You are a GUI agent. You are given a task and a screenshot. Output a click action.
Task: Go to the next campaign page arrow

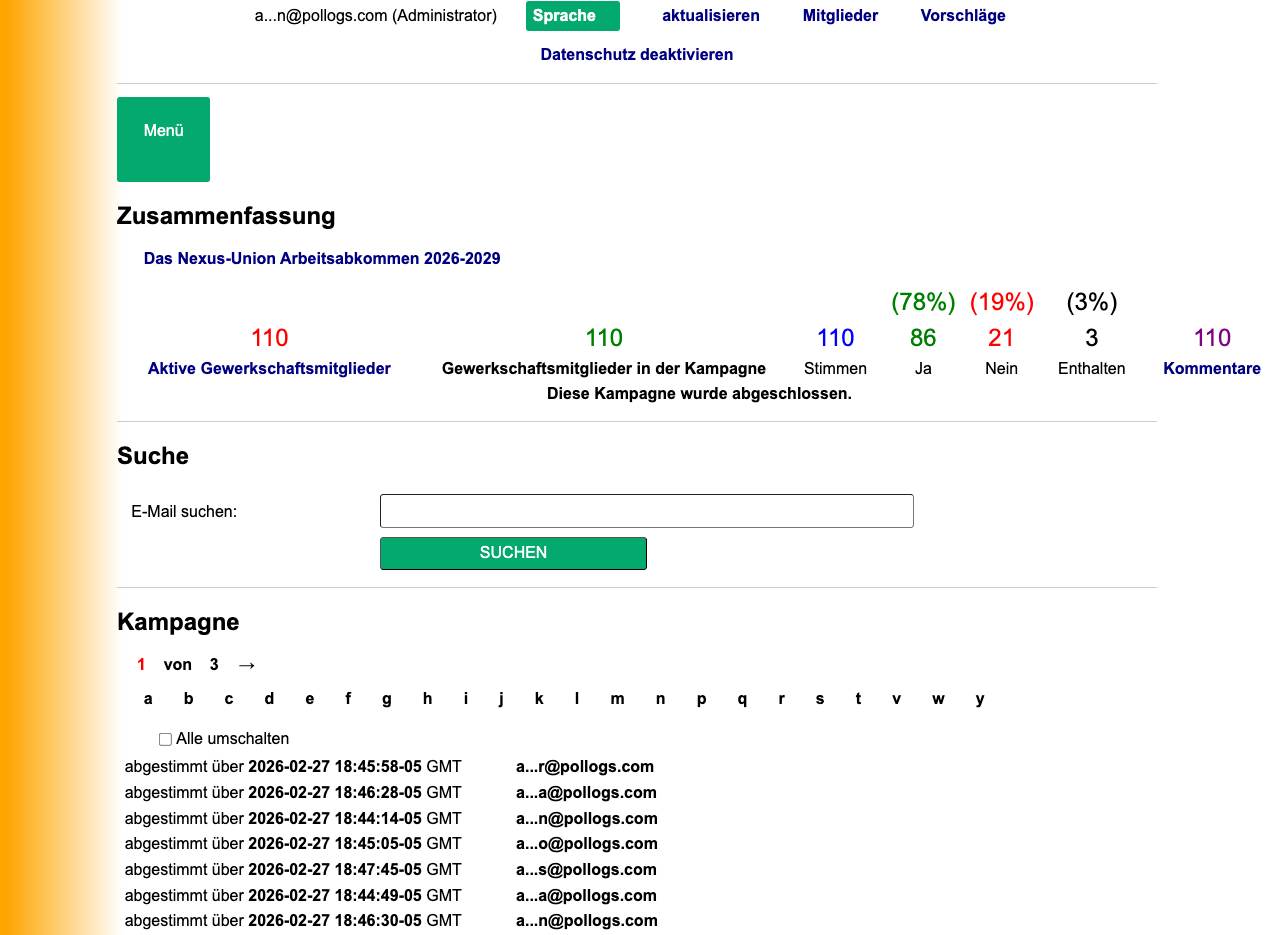click(x=247, y=664)
